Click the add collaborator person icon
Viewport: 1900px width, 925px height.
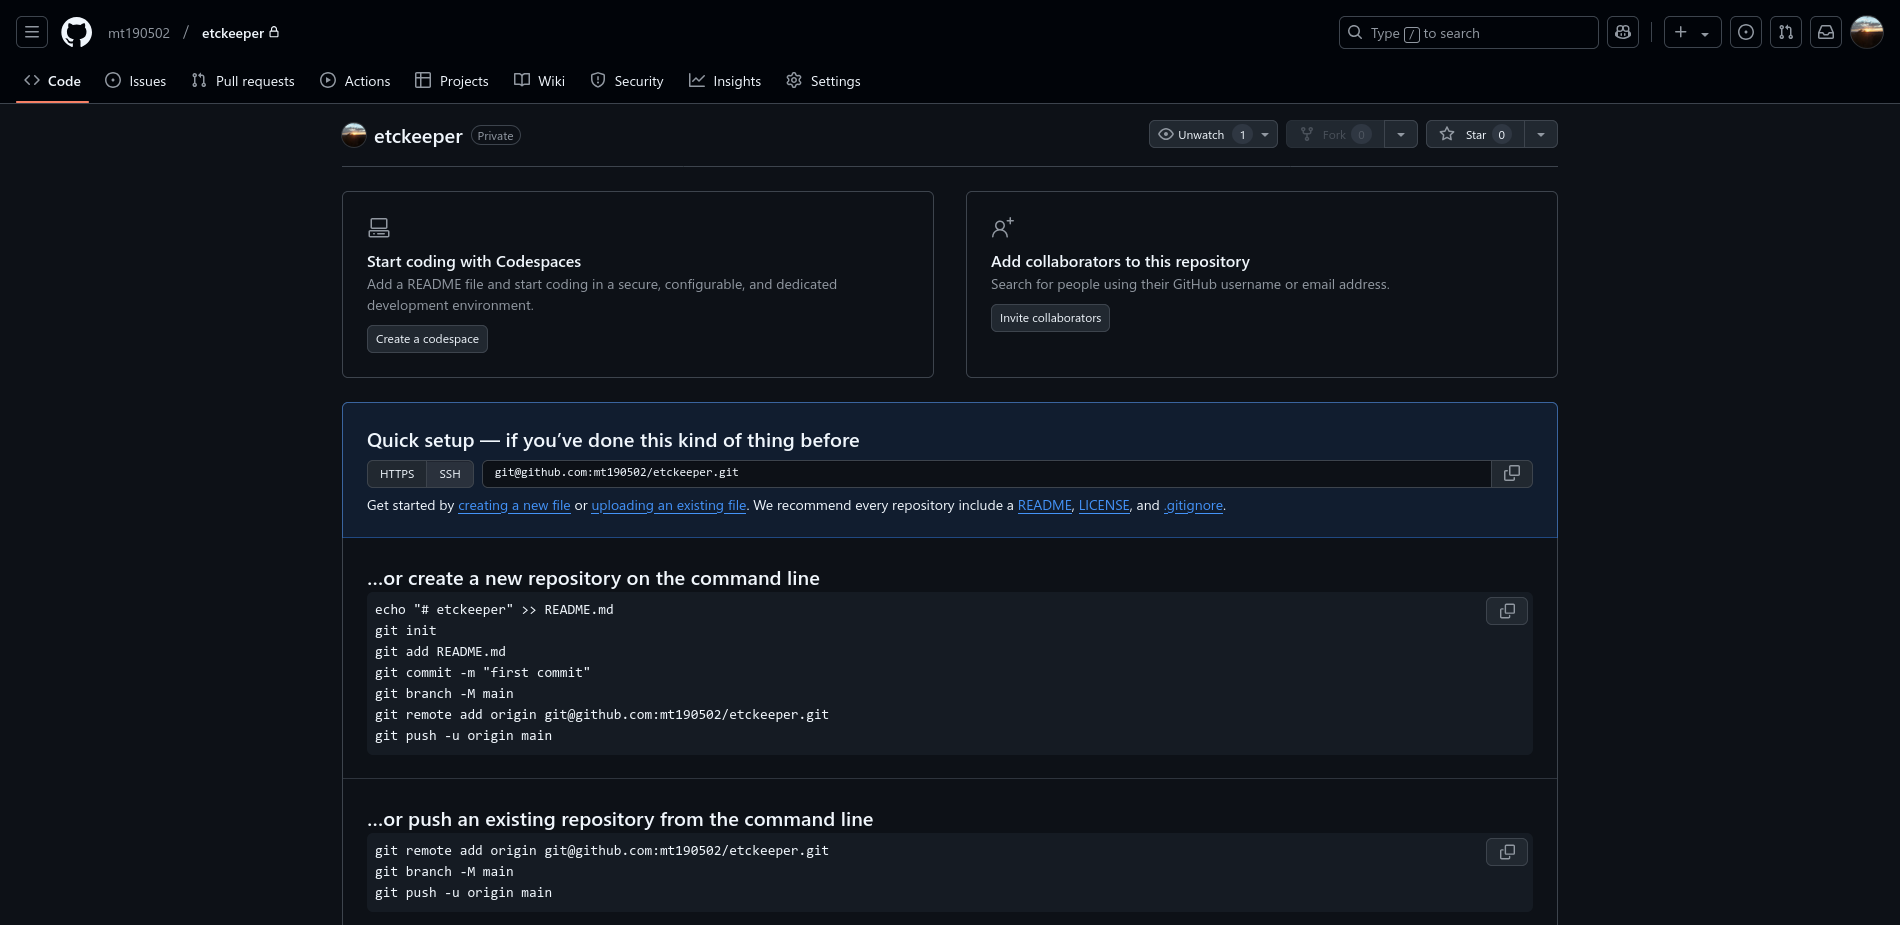[1003, 228]
